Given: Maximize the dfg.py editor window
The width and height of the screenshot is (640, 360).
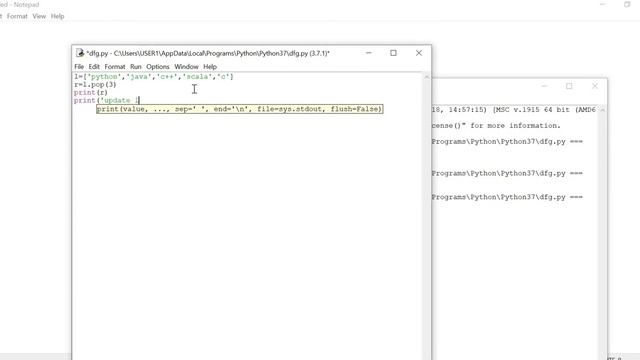Looking at the screenshot, I should coord(393,53).
